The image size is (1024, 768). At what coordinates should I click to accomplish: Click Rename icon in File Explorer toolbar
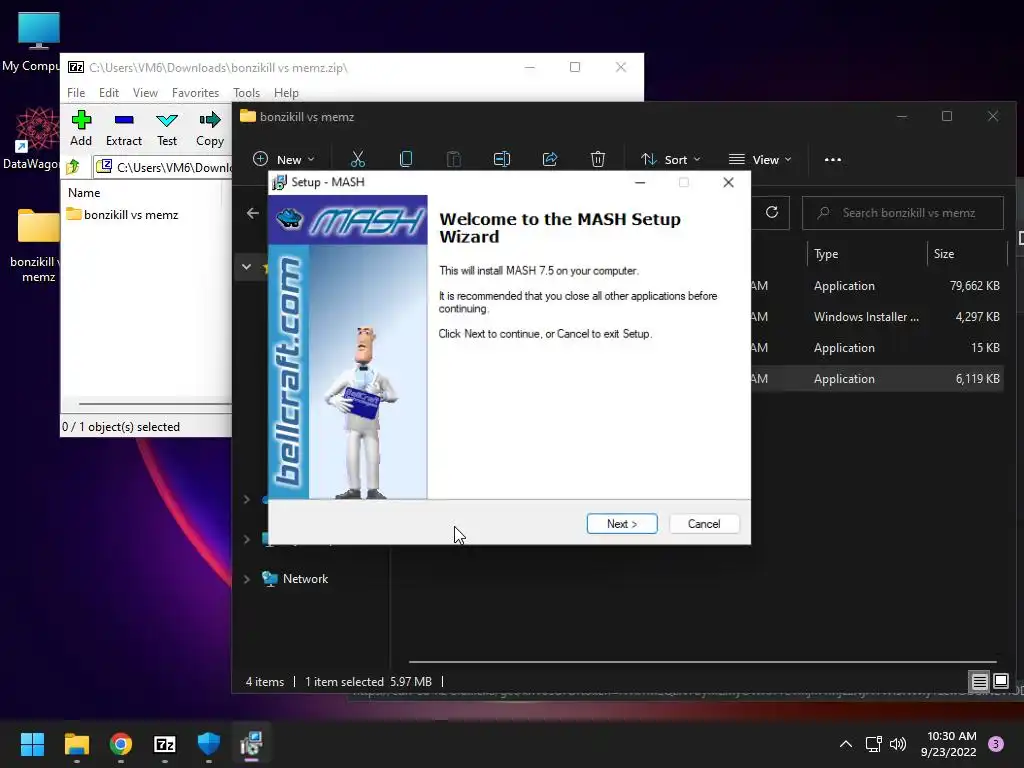tap(502, 159)
